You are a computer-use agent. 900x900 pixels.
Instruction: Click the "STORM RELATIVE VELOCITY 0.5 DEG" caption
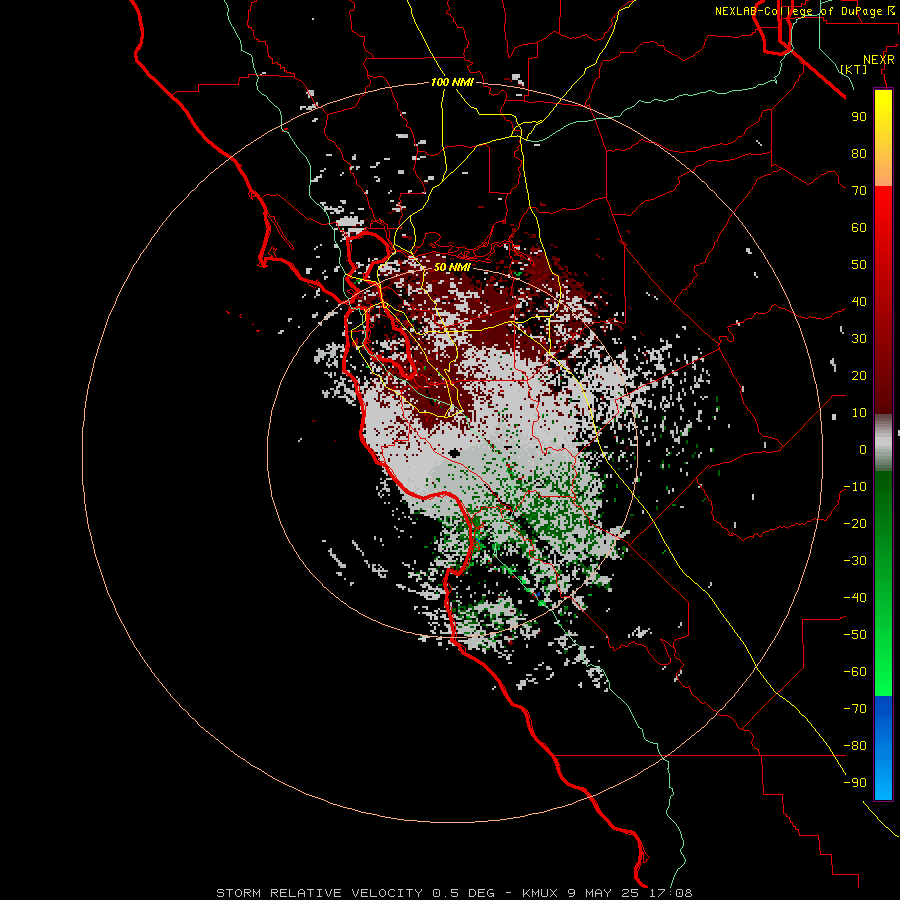point(355,893)
